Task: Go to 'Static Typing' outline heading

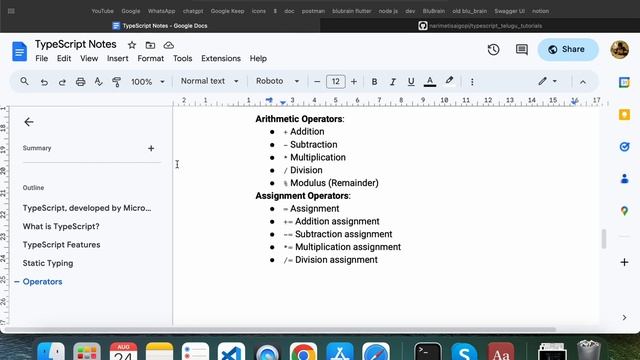Action: (x=48, y=263)
